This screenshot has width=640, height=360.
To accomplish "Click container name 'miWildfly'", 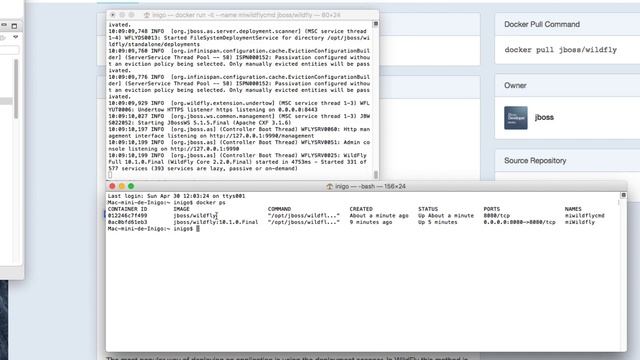I will (x=580, y=222).
